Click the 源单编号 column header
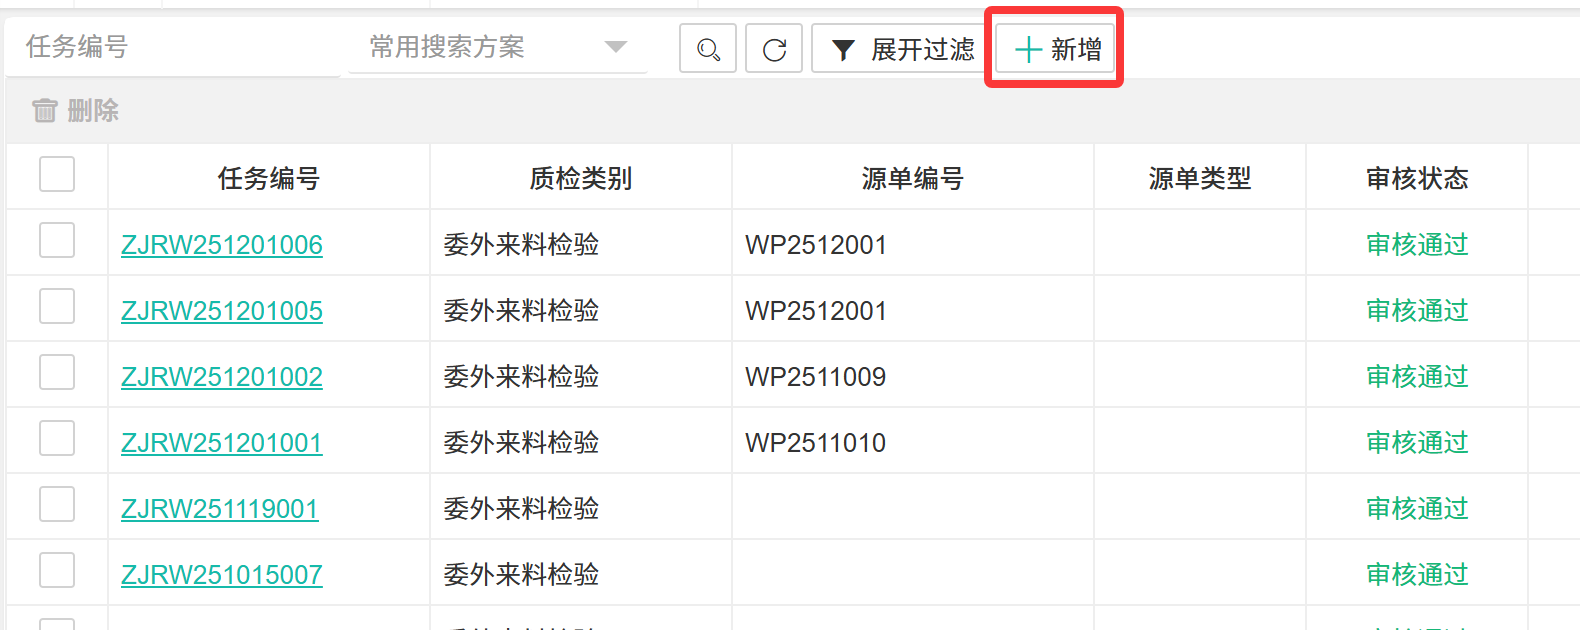The height and width of the screenshot is (630, 1580). pos(912,178)
